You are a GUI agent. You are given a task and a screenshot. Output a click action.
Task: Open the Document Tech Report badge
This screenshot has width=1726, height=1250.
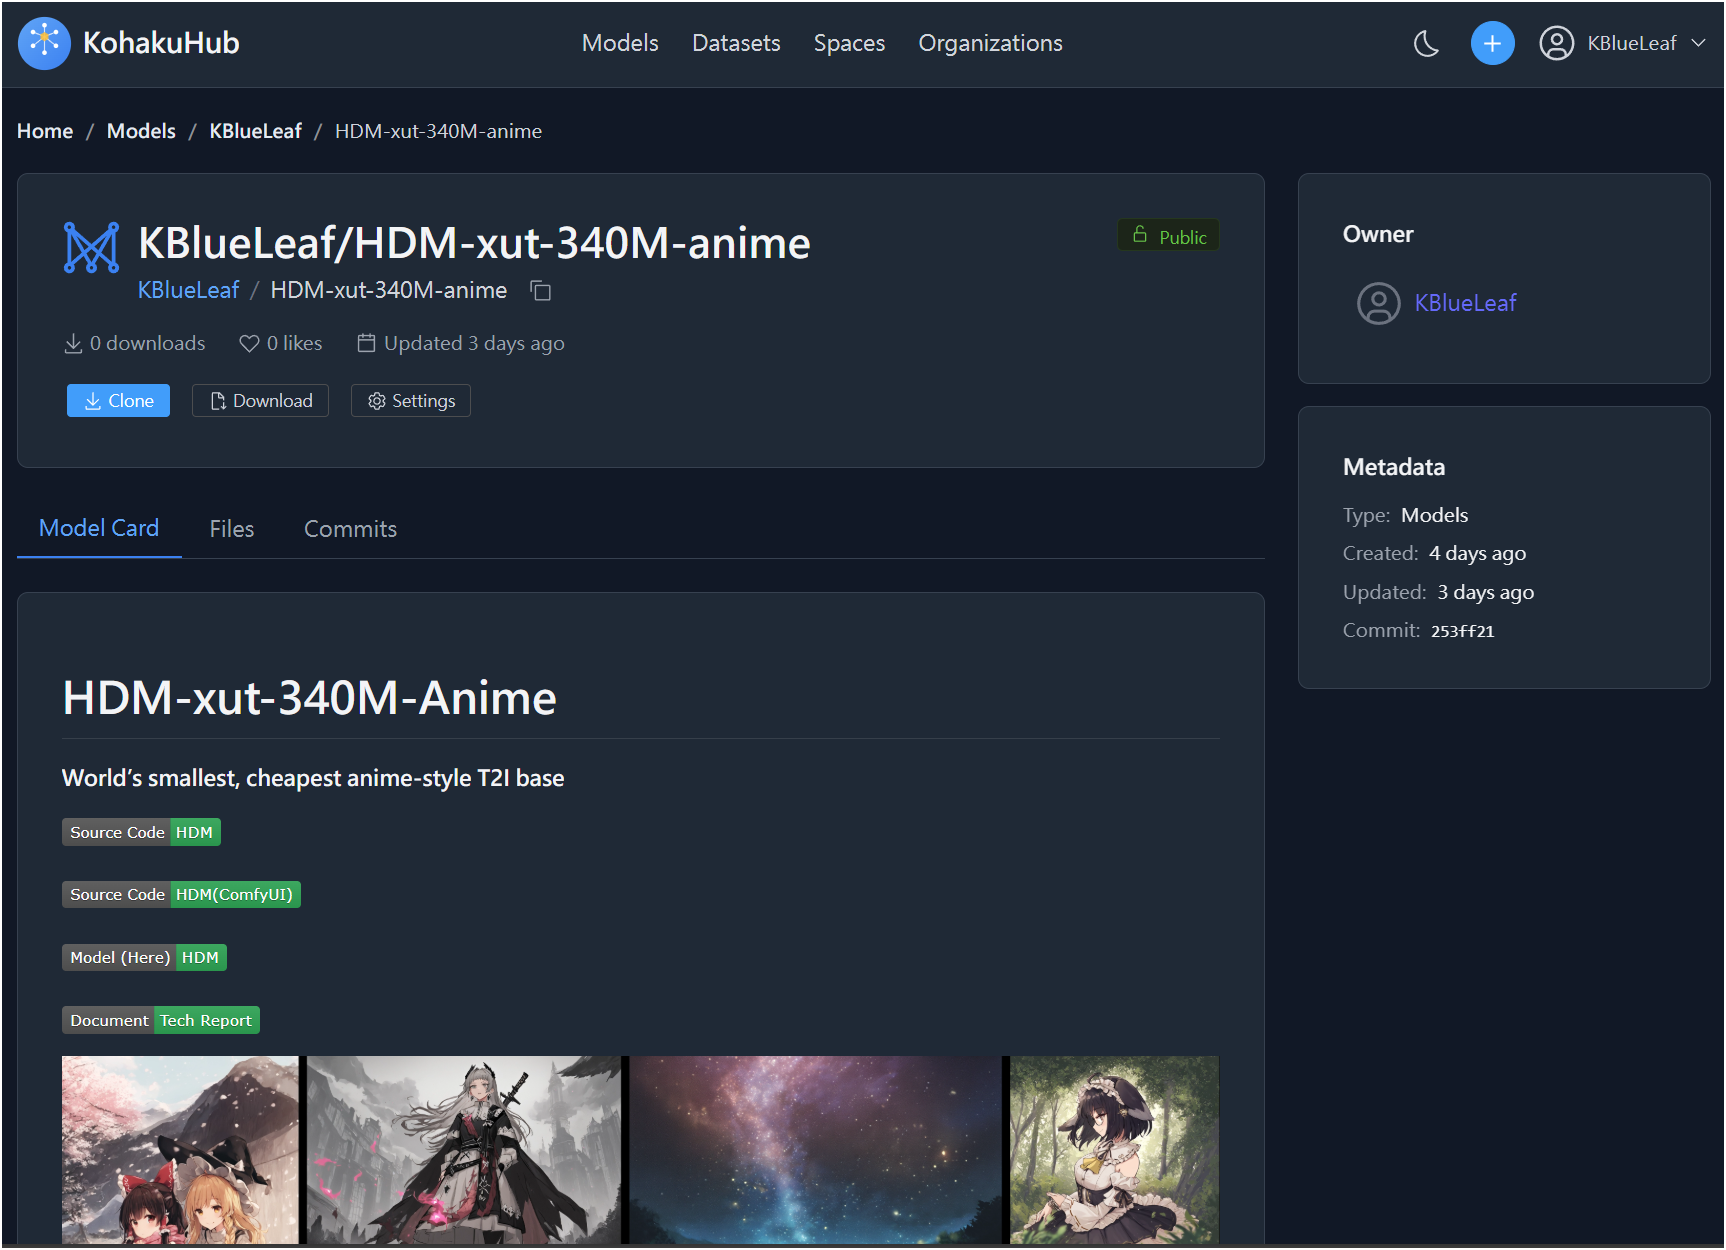point(161,1020)
